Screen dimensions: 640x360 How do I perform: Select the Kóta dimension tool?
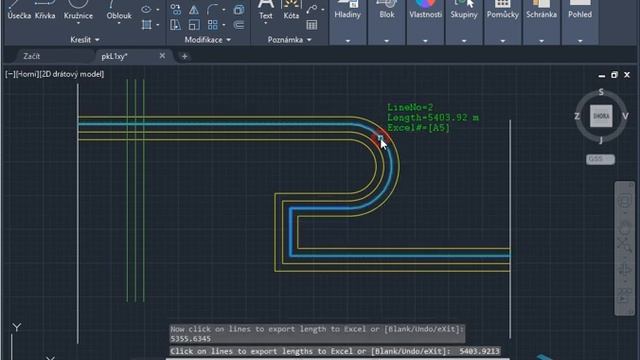pos(291,10)
